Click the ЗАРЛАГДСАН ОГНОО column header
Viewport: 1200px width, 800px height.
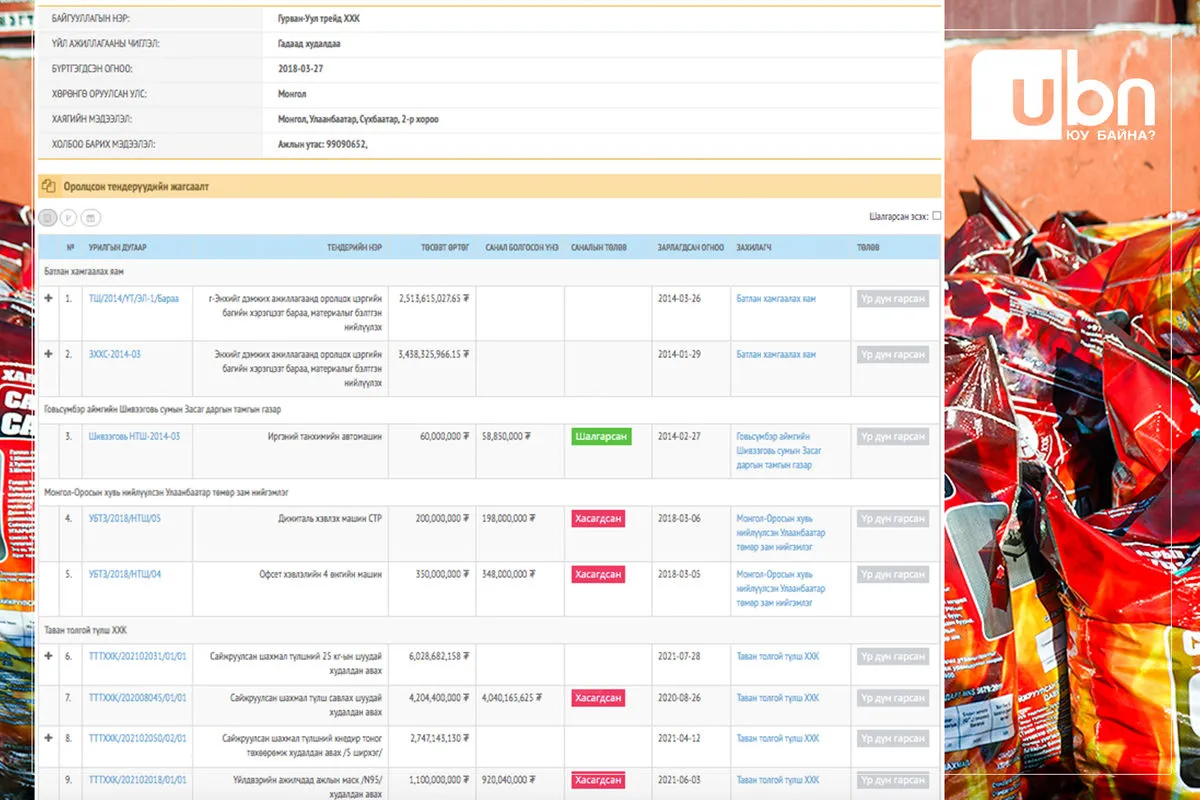tap(691, 247)
